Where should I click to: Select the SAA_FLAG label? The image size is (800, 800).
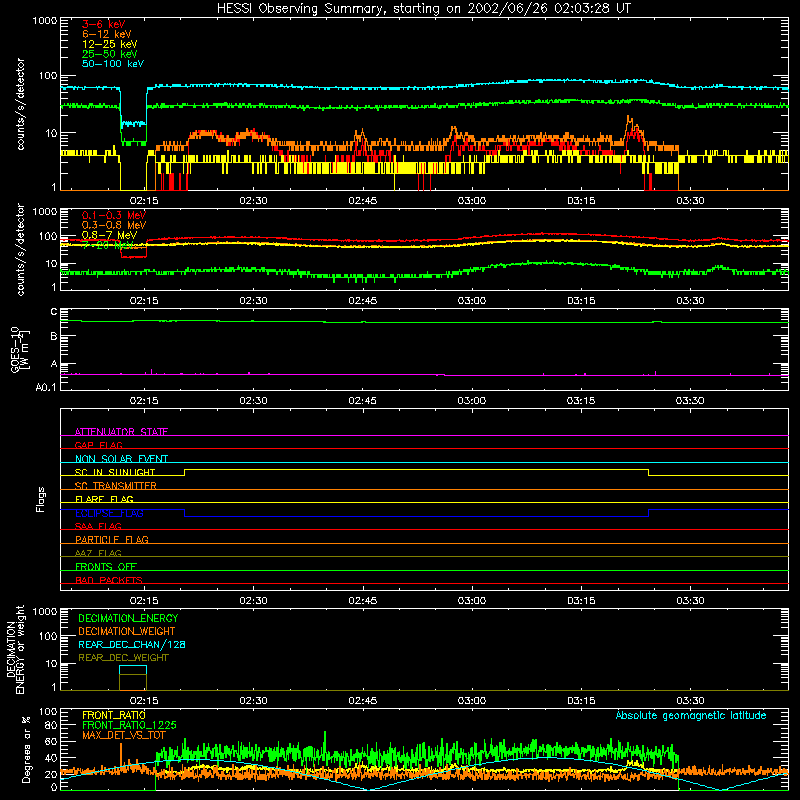pyautogui.click(x=98, y=526)
